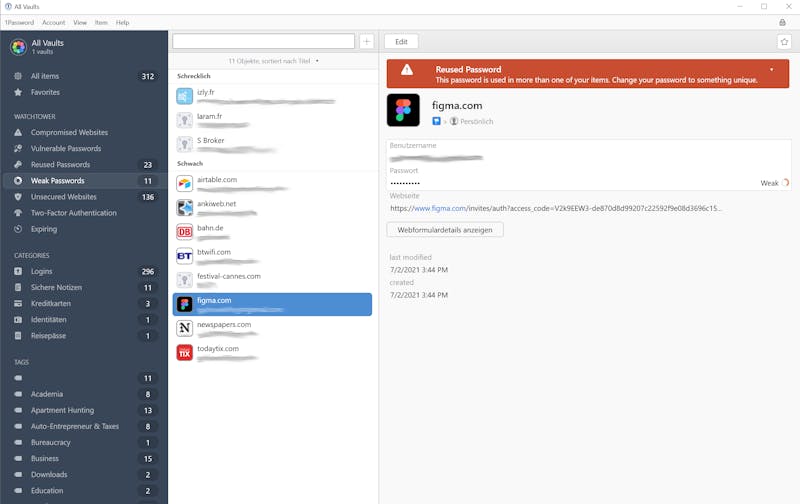
Task: Click the Expiring clock icon
Action: pos(18,229)
